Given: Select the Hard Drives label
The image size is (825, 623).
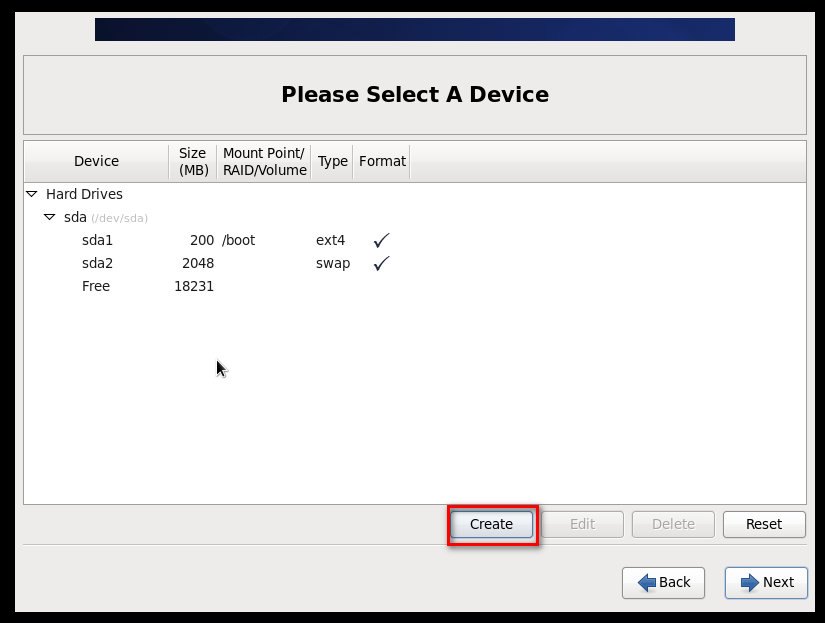Looking at the screenshot, I should click(x=84, y=194).
